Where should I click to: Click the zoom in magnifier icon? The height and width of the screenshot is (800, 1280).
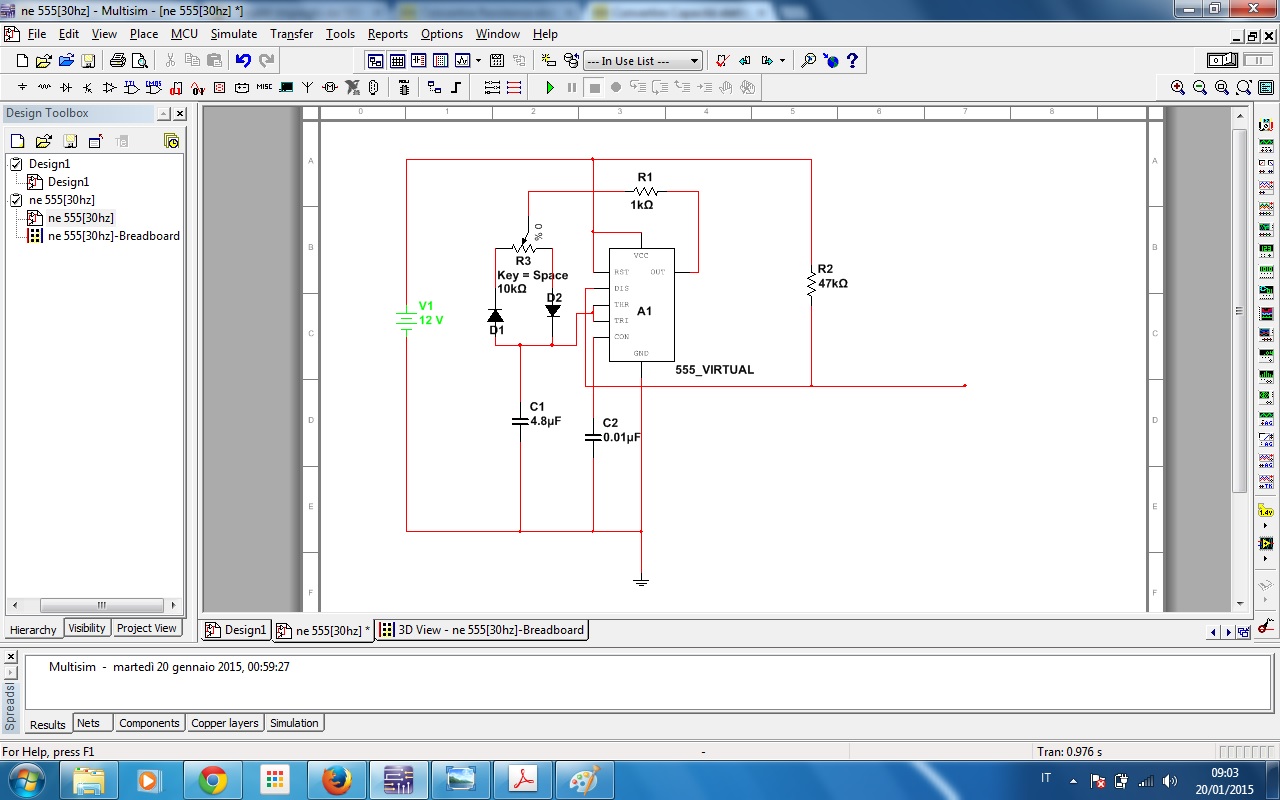pos(1178,88)
